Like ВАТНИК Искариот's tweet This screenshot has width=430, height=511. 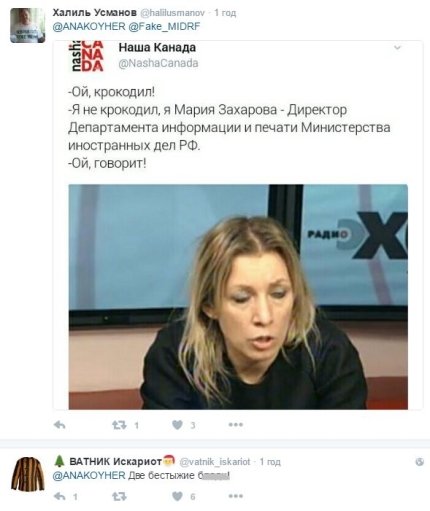click(177, 496)
